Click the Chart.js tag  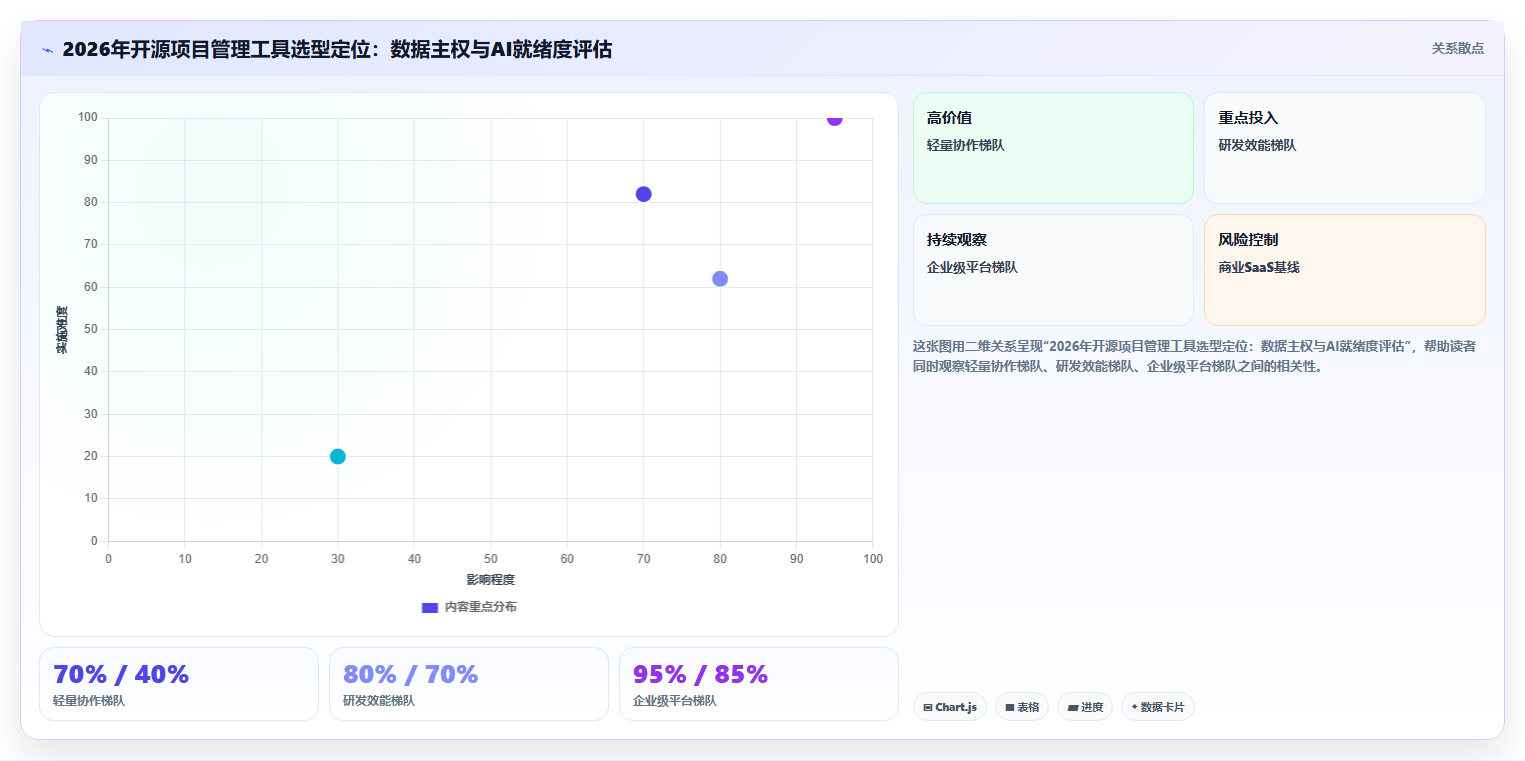point(949,707)
